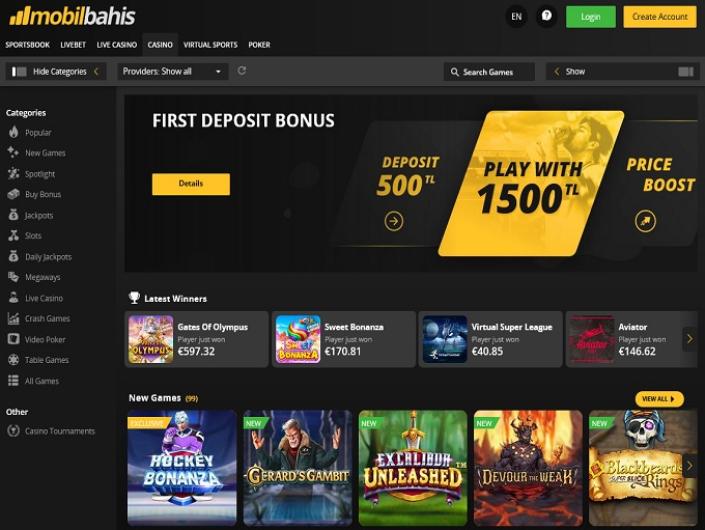This screenshot has height=530, width=705.
Task: Switch to the Live Casino tab
Action: tap(117, 45)
